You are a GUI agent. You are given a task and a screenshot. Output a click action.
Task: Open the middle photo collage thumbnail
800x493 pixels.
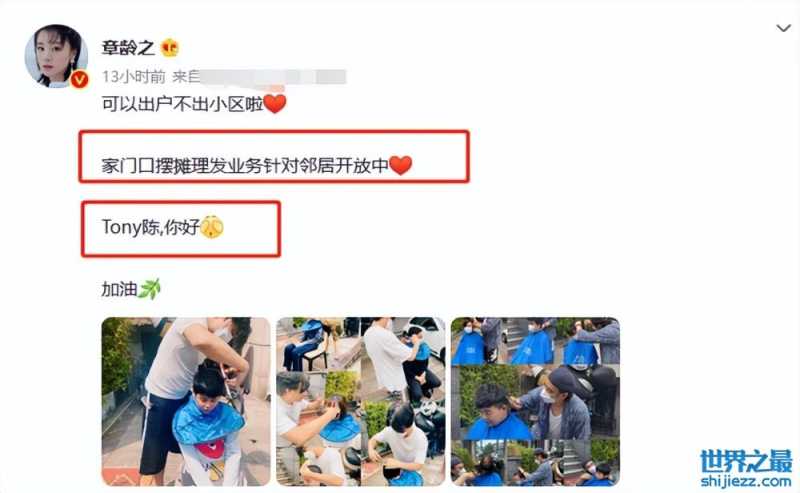(361, 402)
